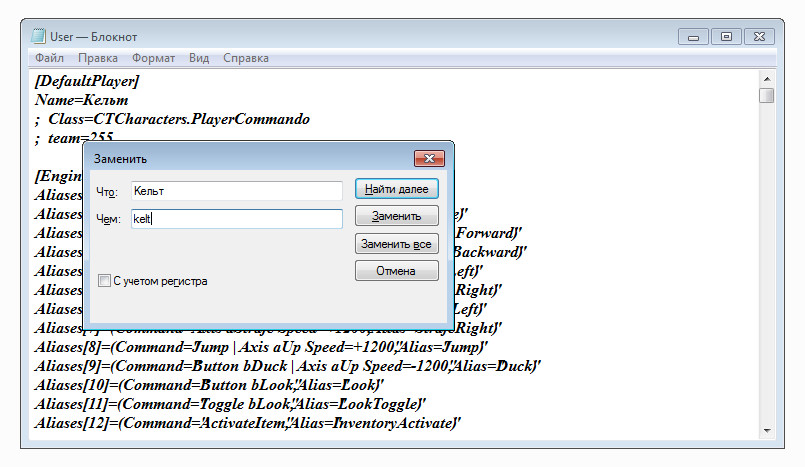The width and height of the screenshot is (805, 467).
Task: Click the scrollbar up arrow
Action: [766, 79]
